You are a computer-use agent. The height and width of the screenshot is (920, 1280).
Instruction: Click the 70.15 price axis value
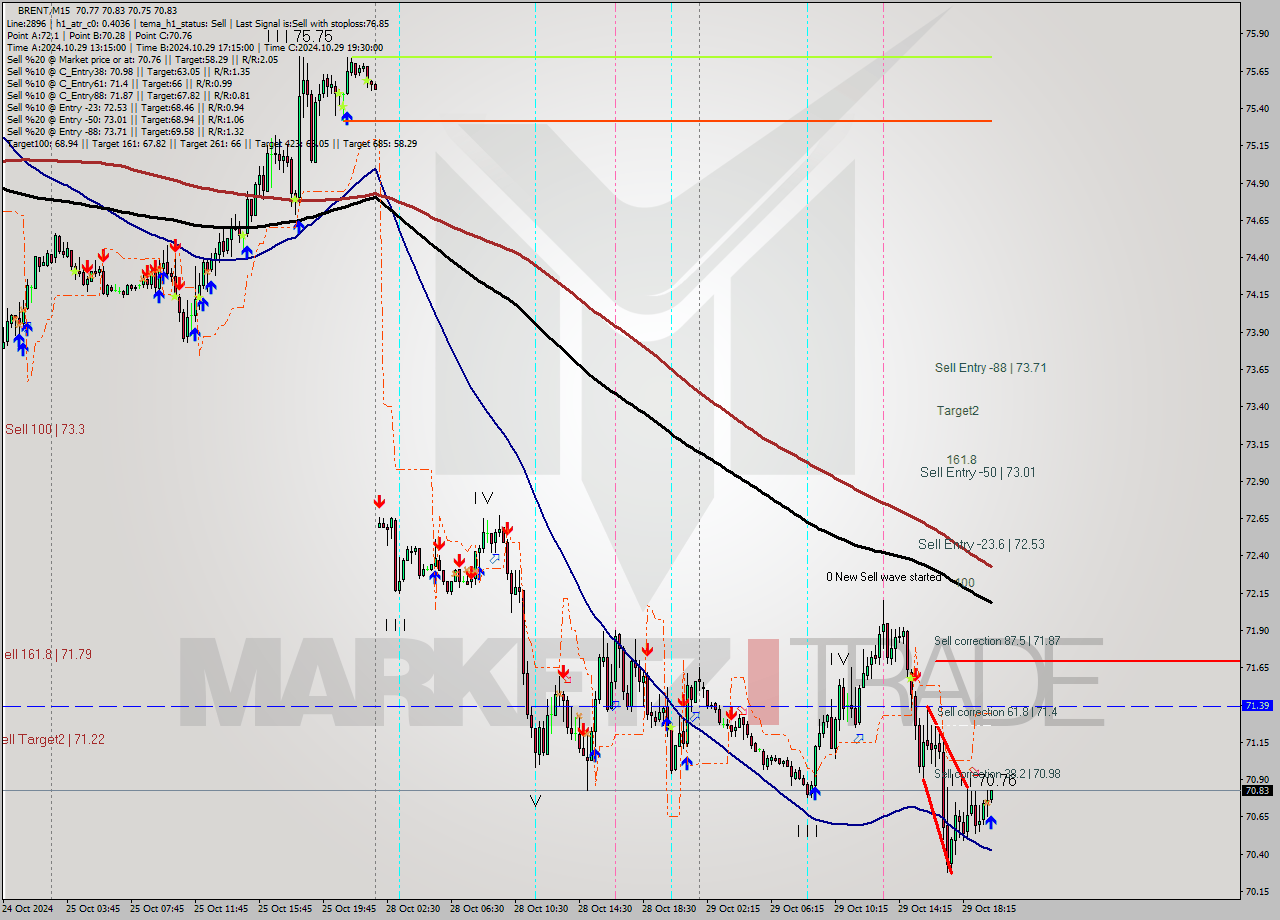1257,892
